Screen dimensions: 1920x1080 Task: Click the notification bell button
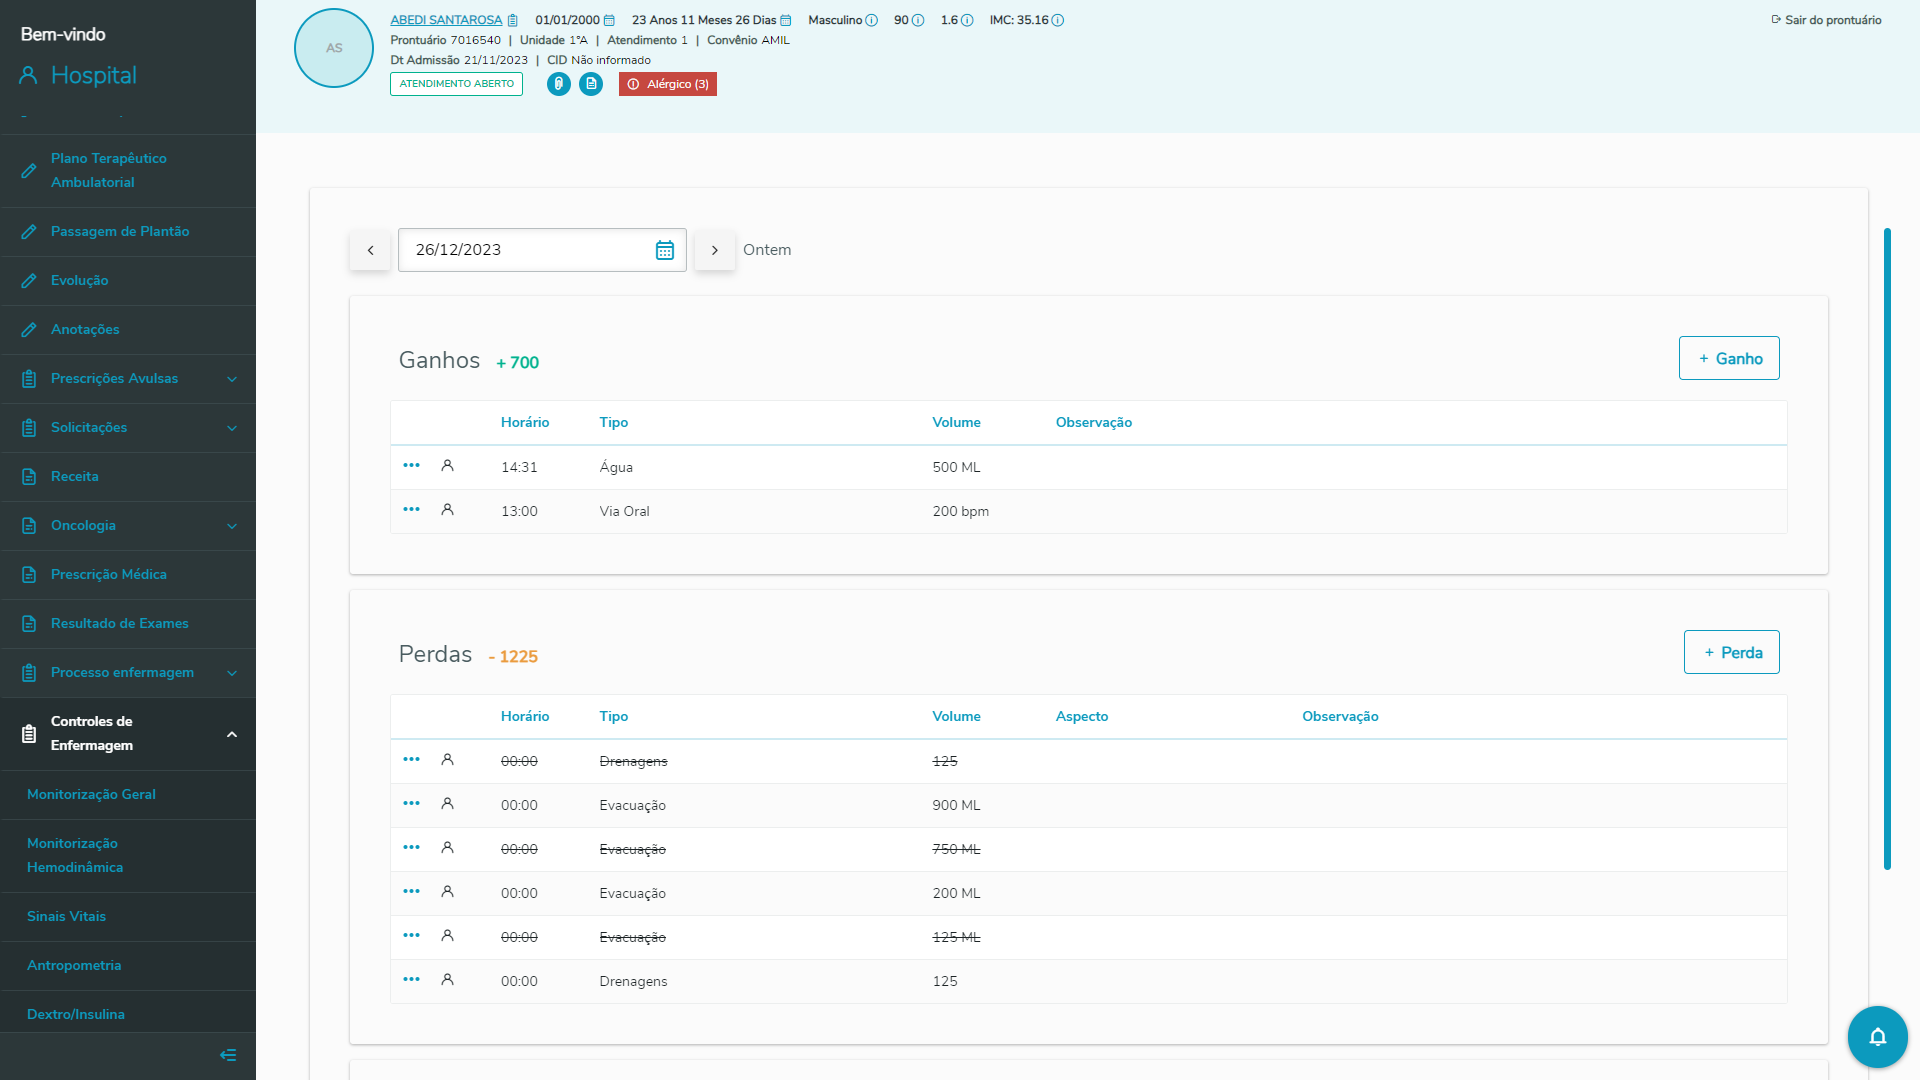1877,1037
